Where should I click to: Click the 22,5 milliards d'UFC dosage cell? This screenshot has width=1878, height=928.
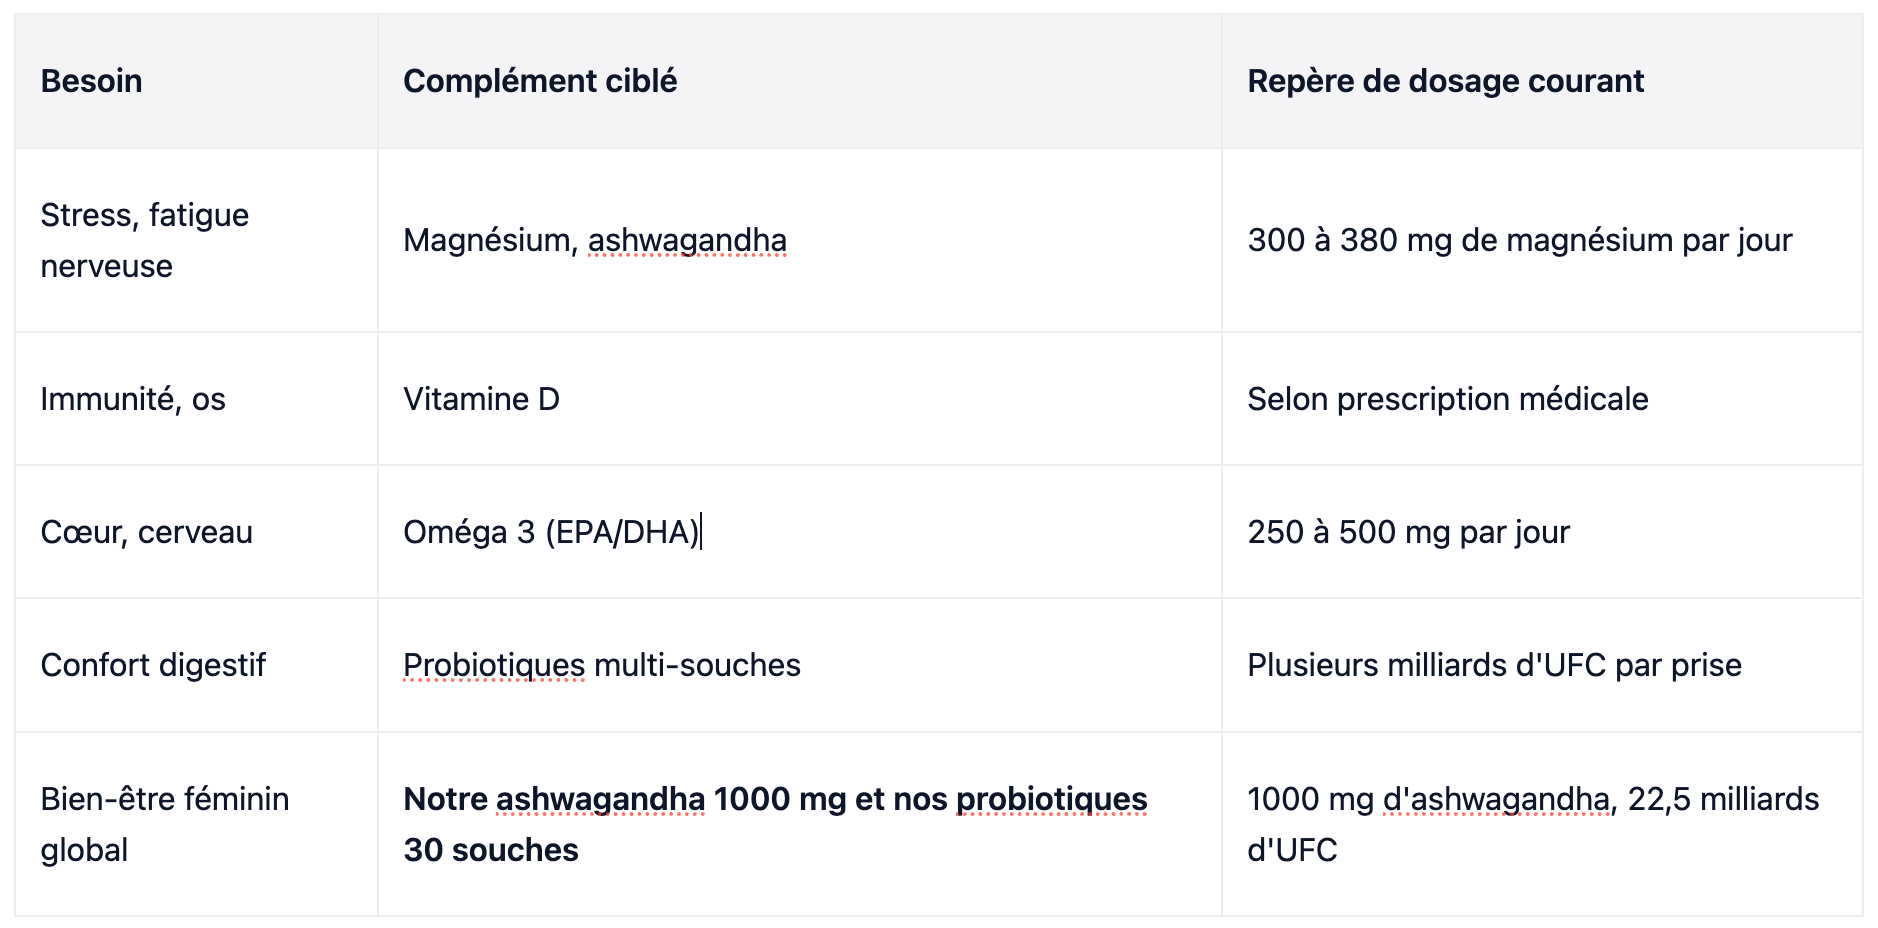[x=1542, y=824]
